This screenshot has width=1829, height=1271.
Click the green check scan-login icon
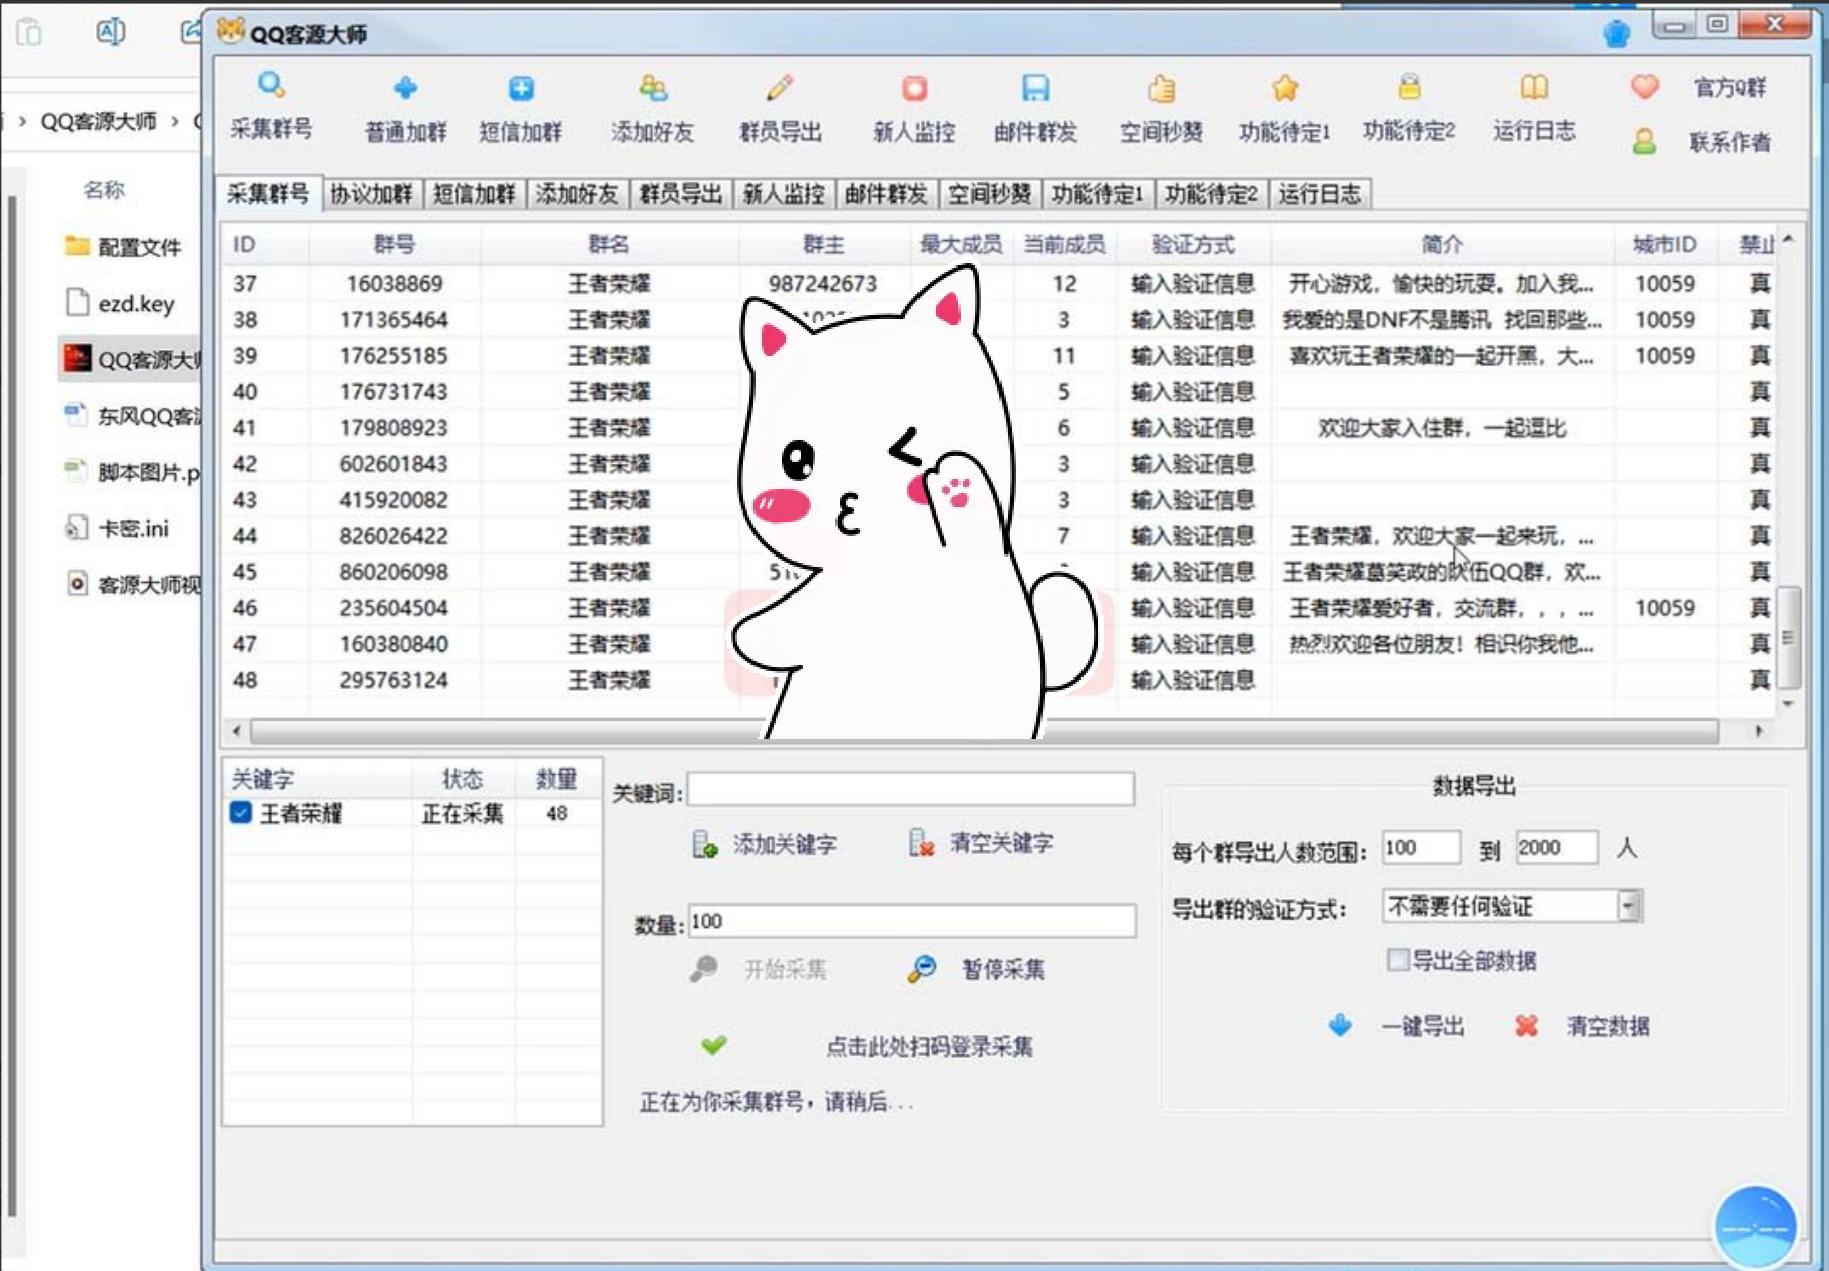pos(713,1045)
